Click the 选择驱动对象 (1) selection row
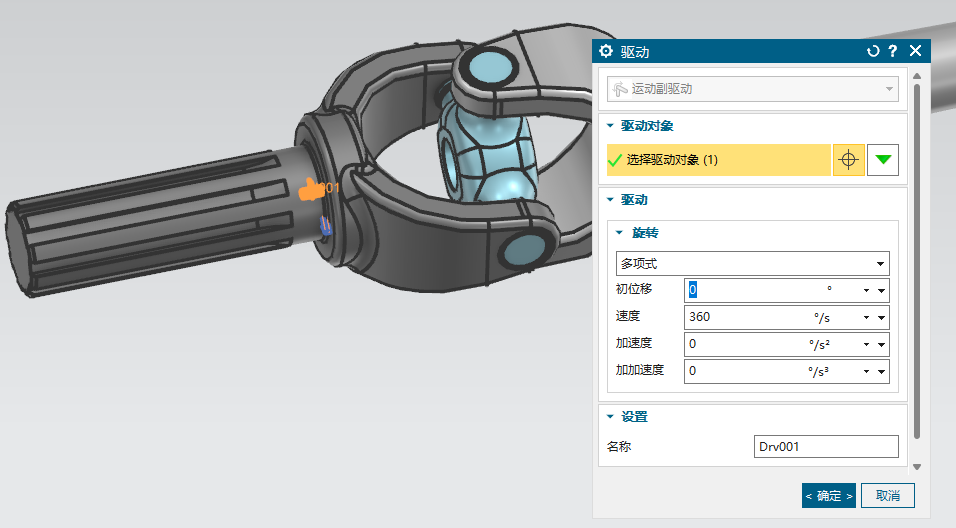This screenshot has height=528, width=956. point(718,160)
